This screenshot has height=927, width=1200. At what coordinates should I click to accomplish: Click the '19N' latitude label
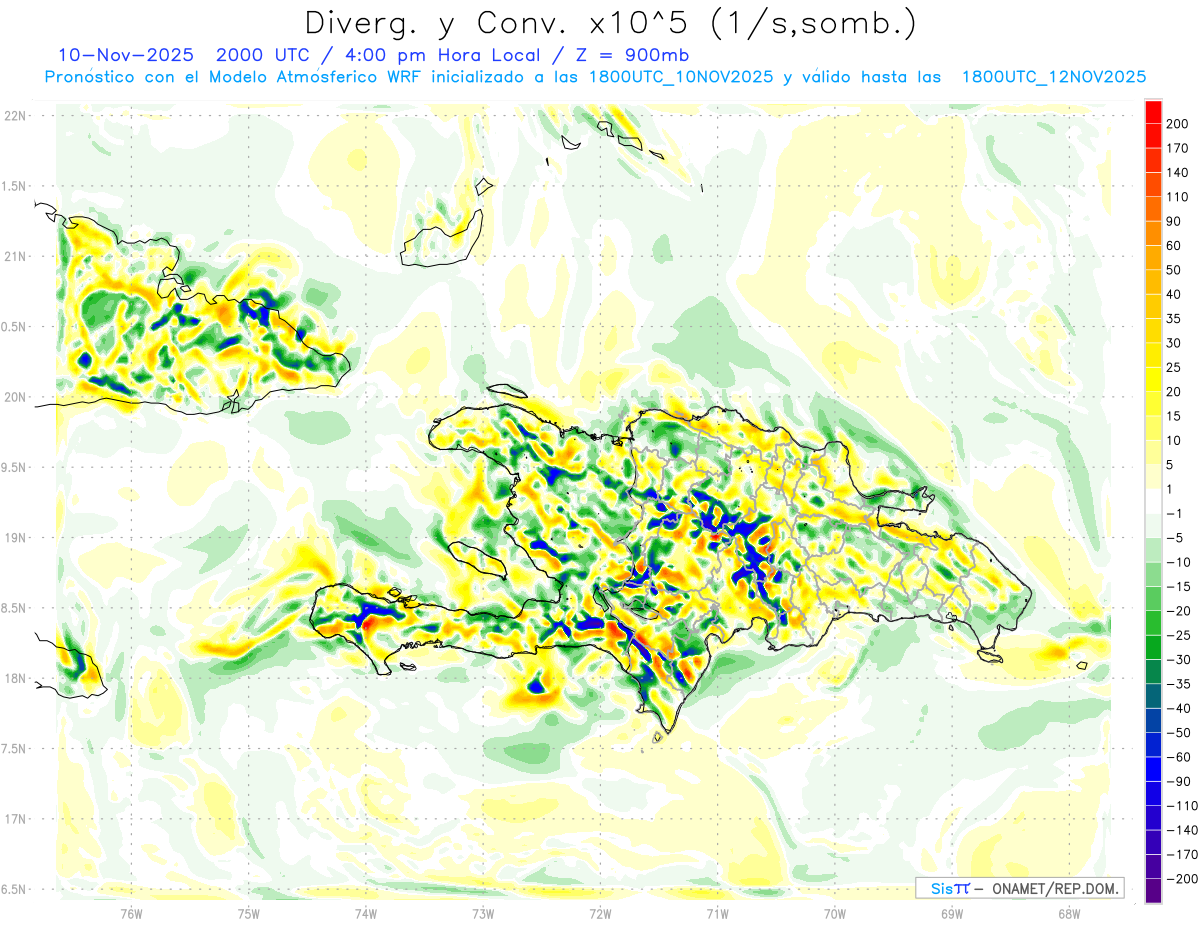pyautogui.click(x=14, y=538)
